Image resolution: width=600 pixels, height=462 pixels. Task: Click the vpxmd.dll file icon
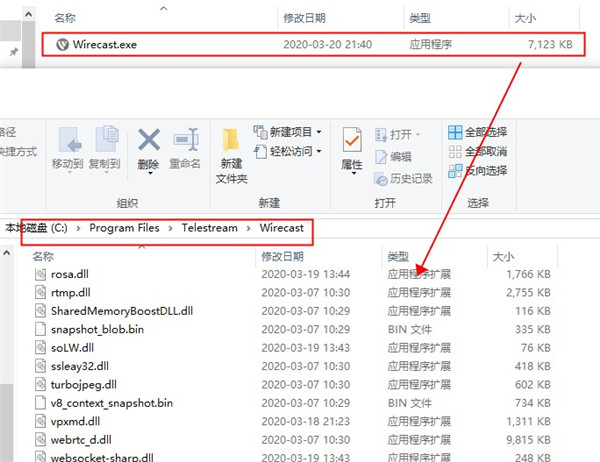(x=40, y=421)
